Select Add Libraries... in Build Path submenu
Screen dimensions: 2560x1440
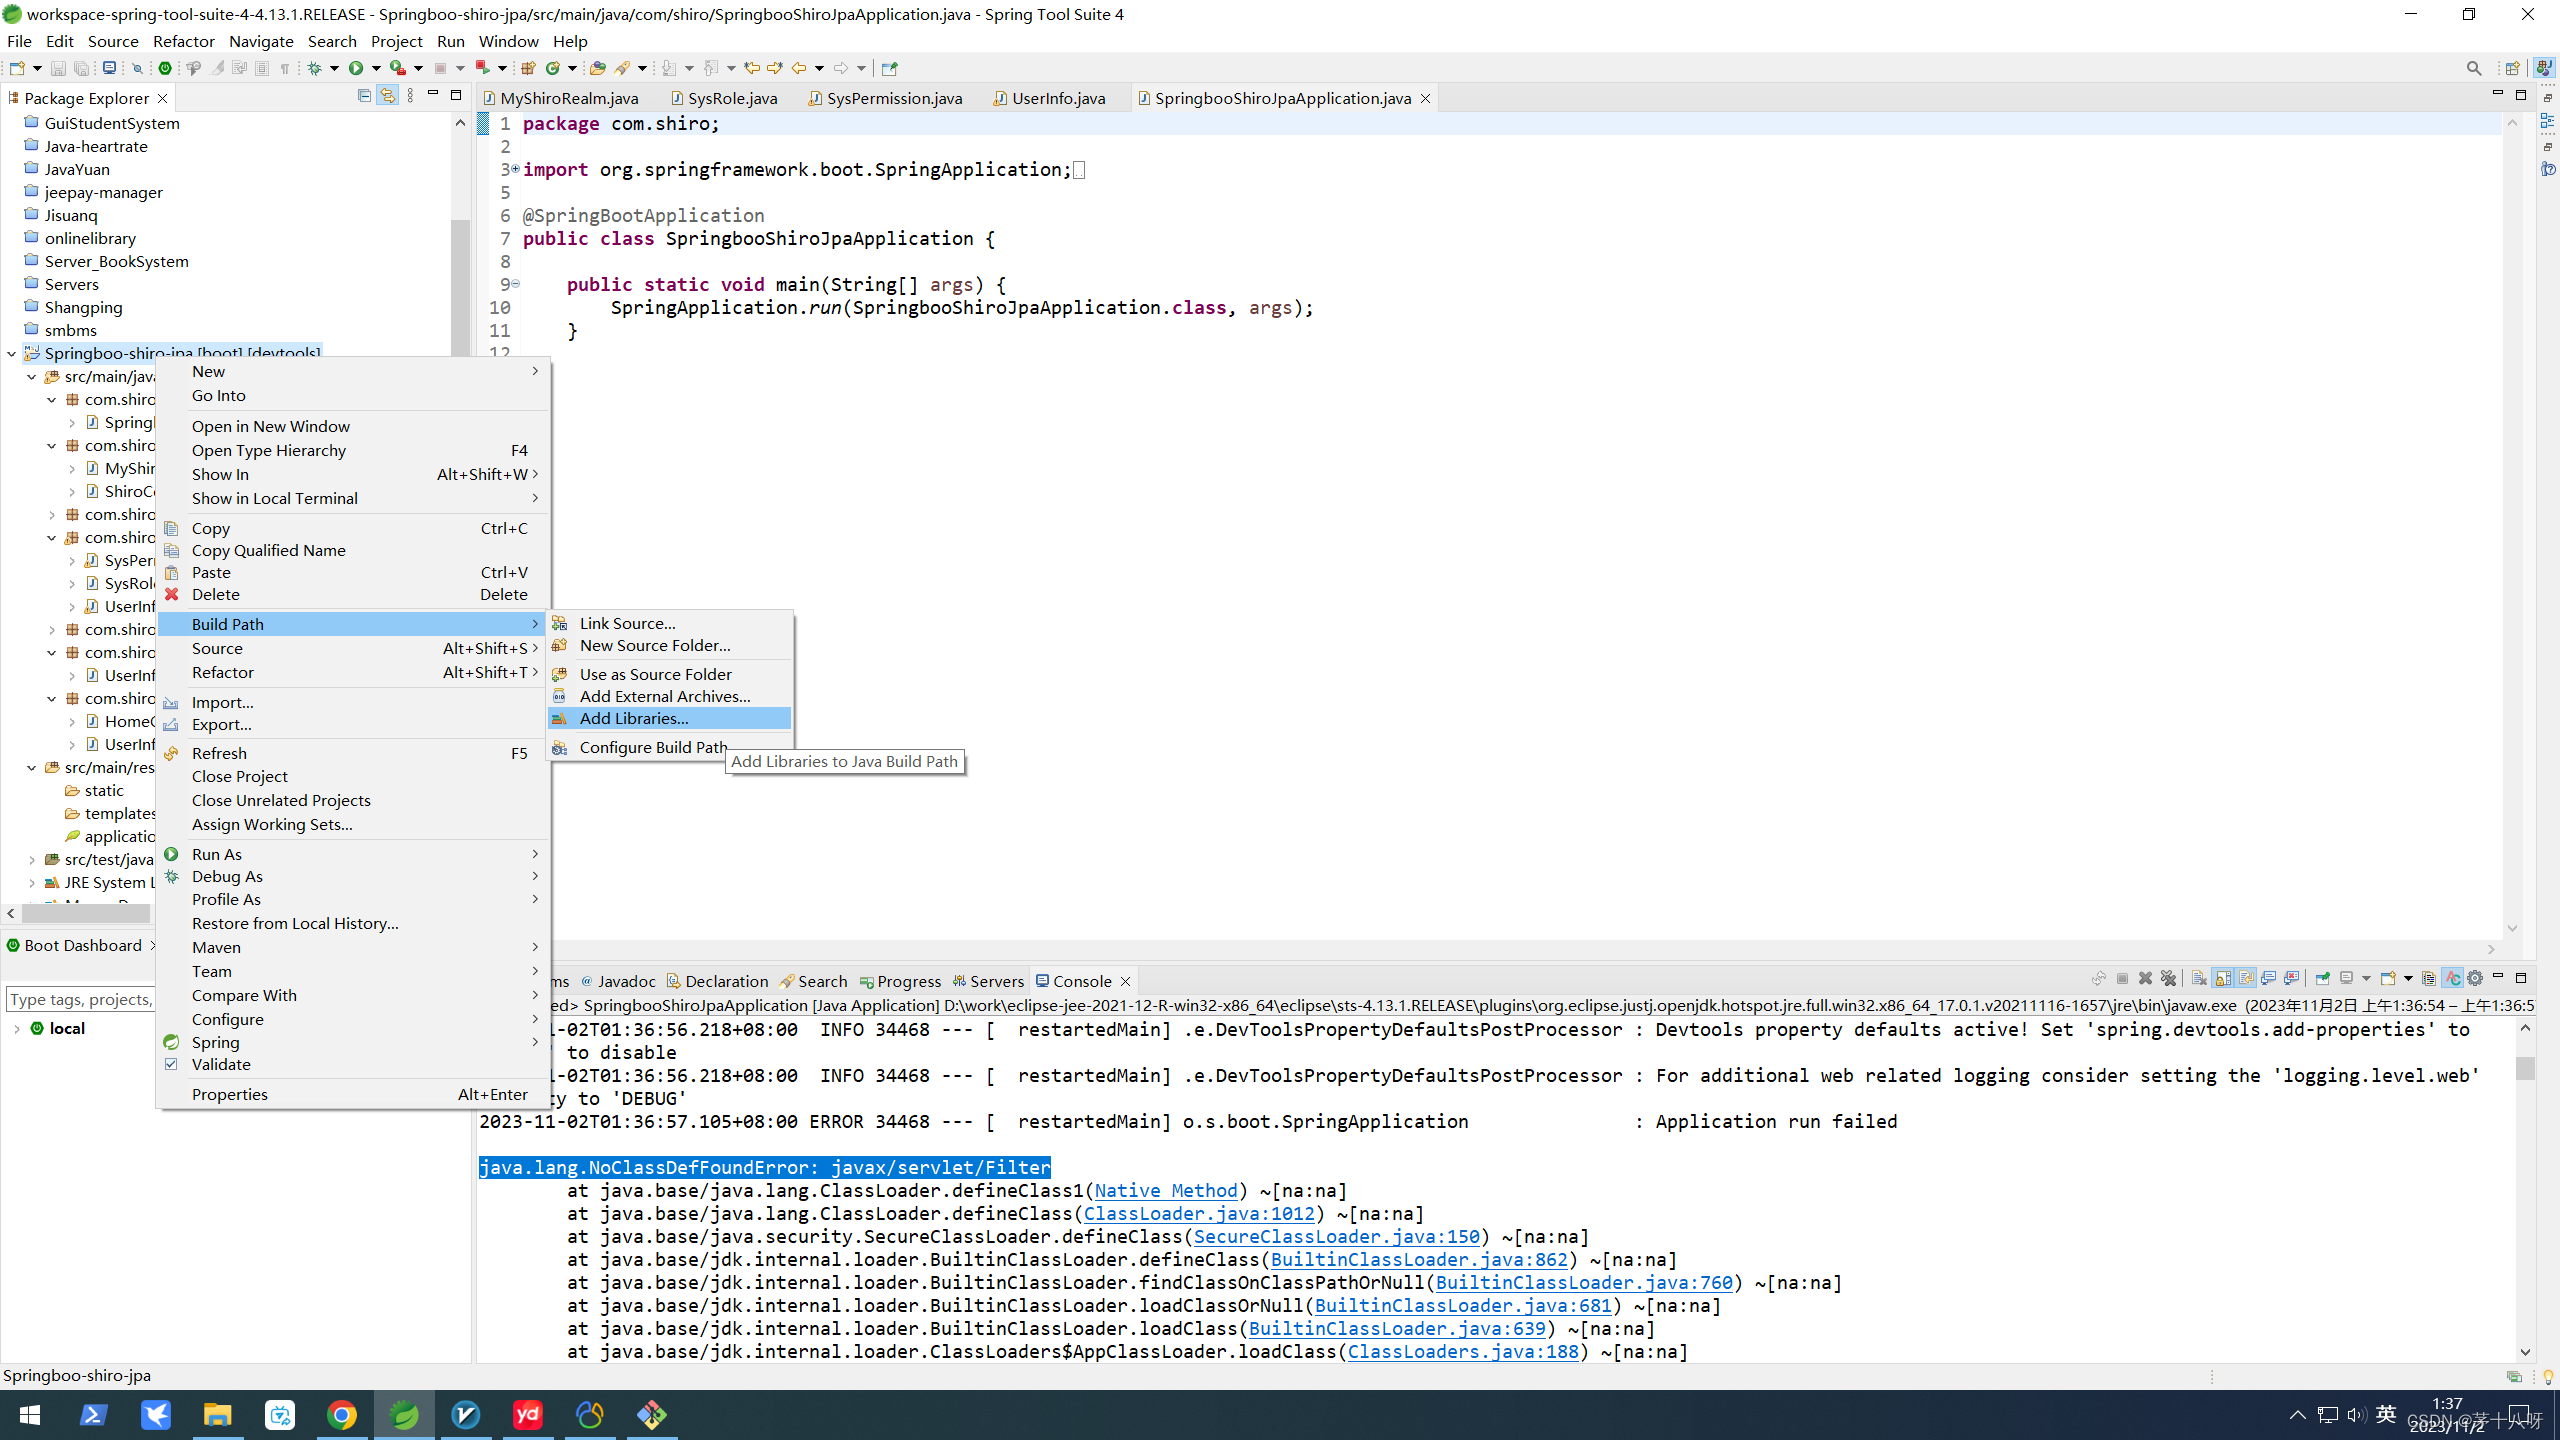pyautogui.click(x=633, y=718)
